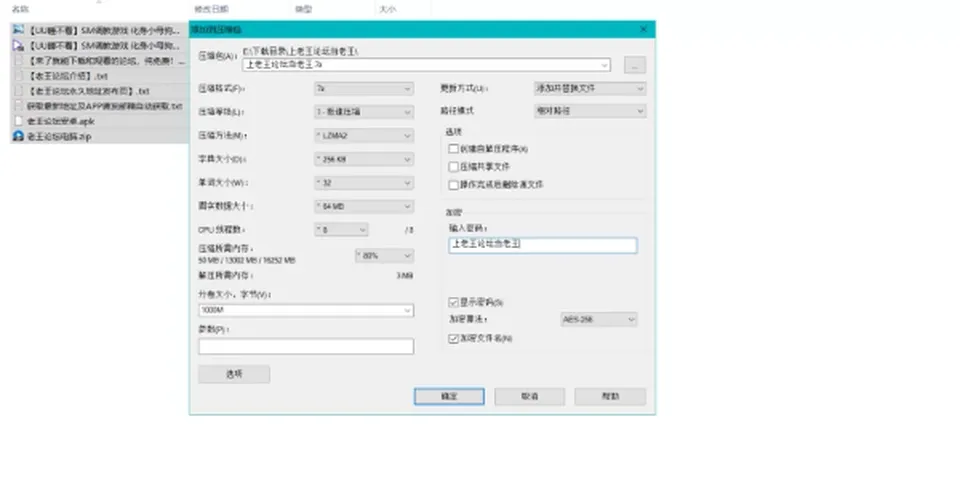960x502 pixels.
Task: Open the CPU 线程数 dropdown
Action: [x=341, y=230]
